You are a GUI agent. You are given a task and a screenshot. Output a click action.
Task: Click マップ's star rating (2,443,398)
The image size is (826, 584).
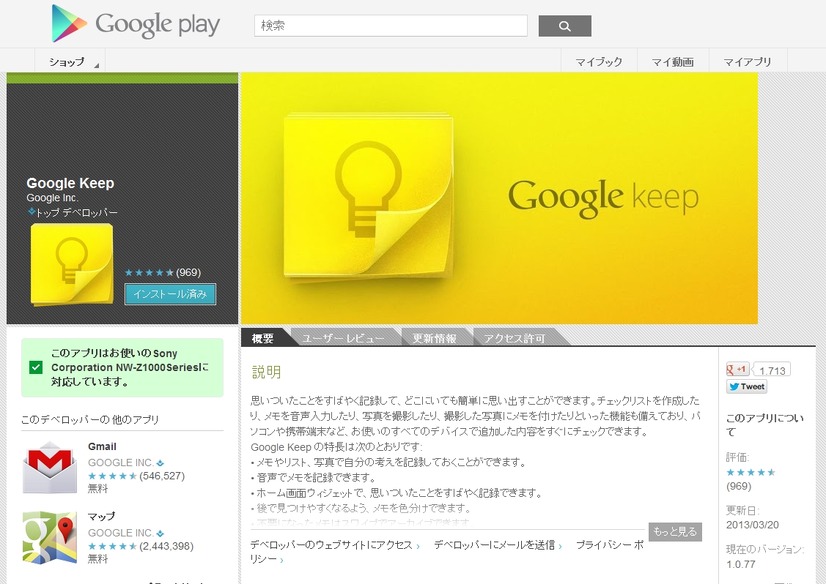tap(141, 546)
